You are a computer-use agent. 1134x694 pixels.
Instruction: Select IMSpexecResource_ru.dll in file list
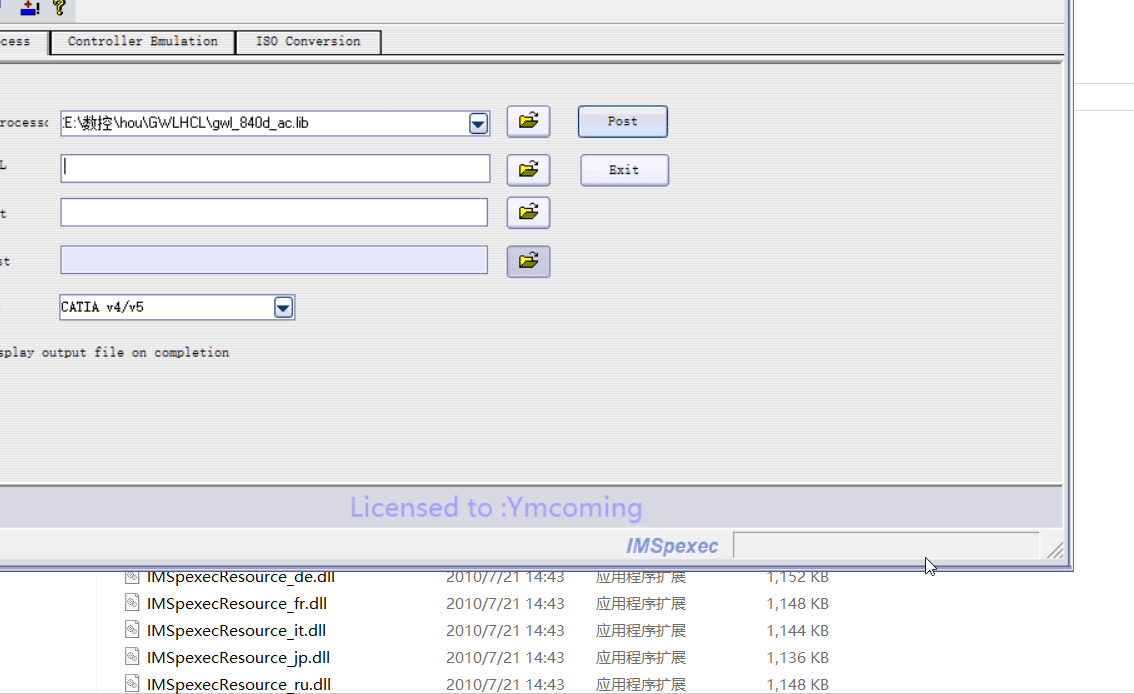pos(238,684)
